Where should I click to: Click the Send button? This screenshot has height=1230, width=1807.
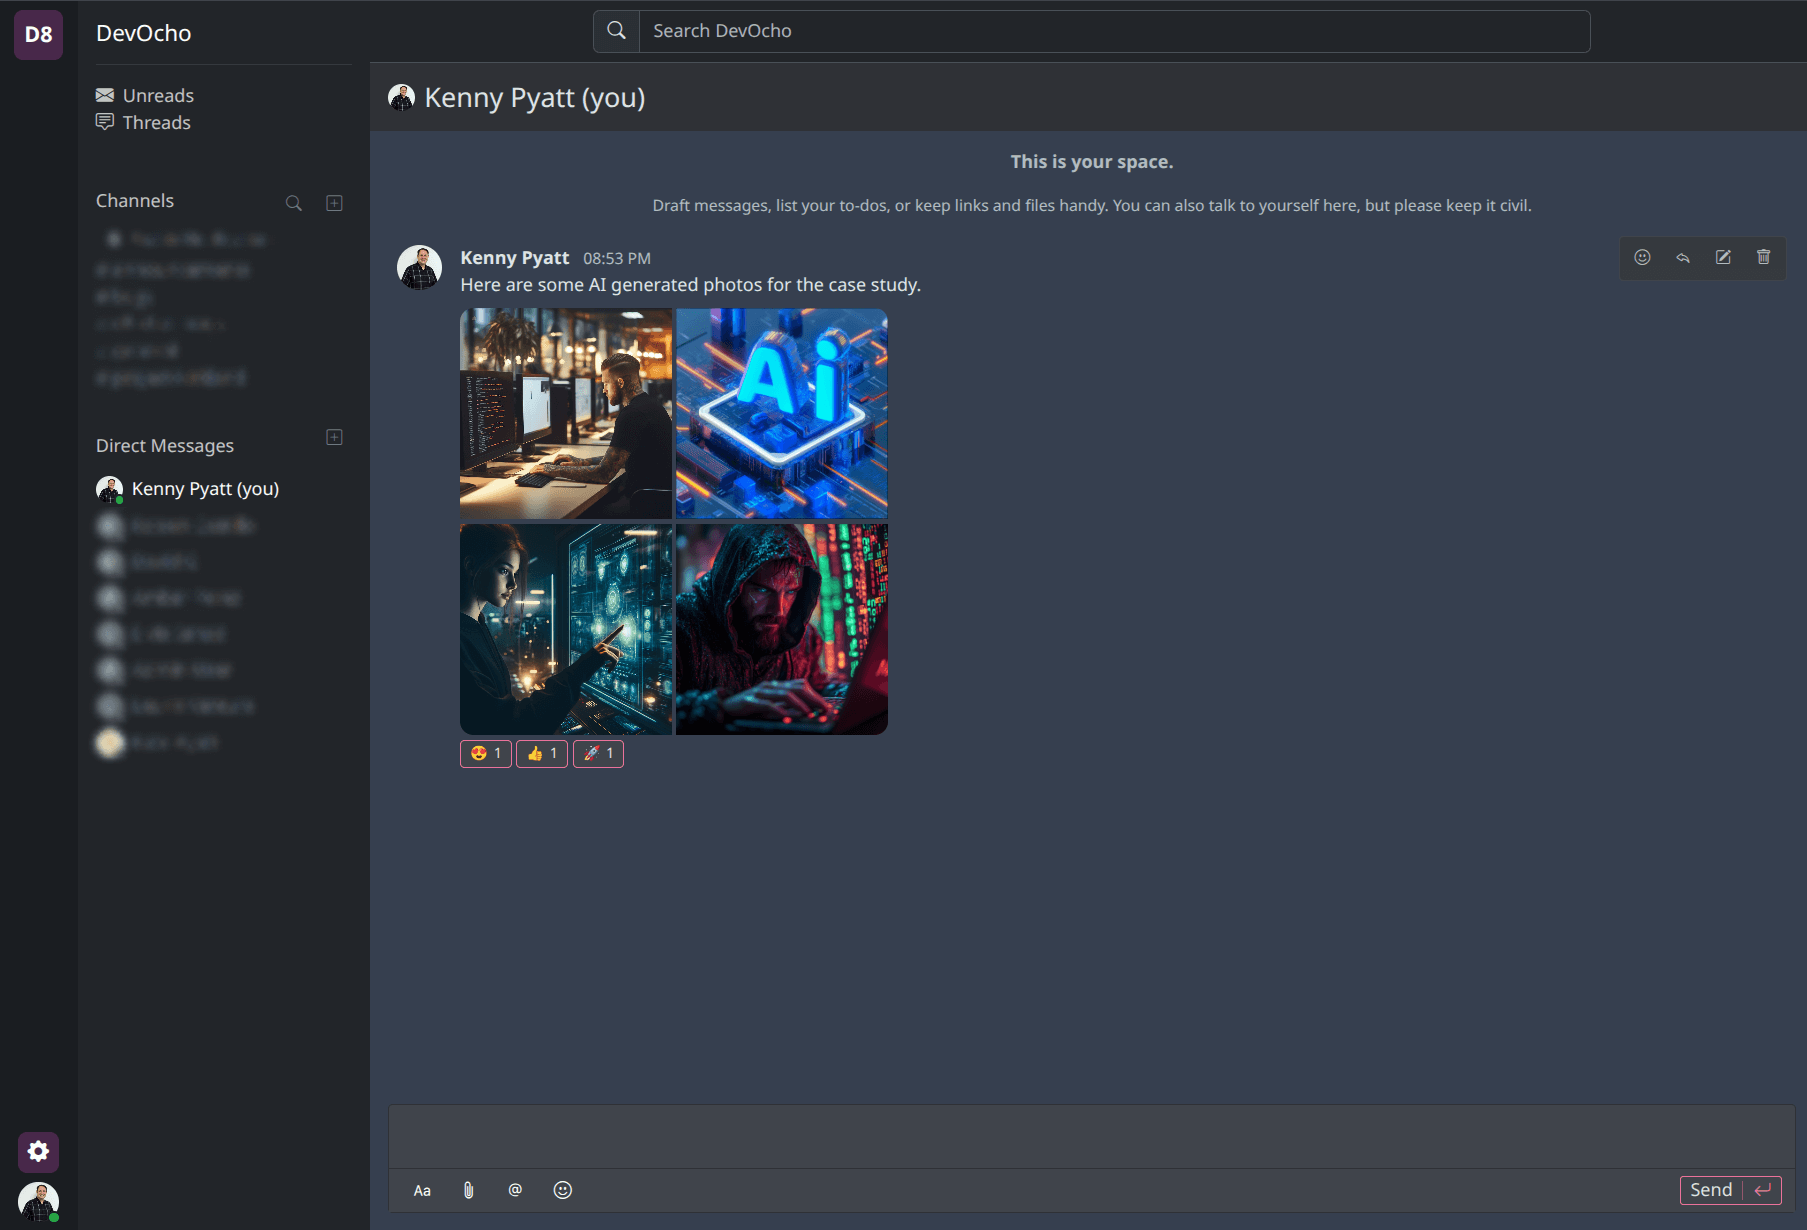[1711, 1190]
